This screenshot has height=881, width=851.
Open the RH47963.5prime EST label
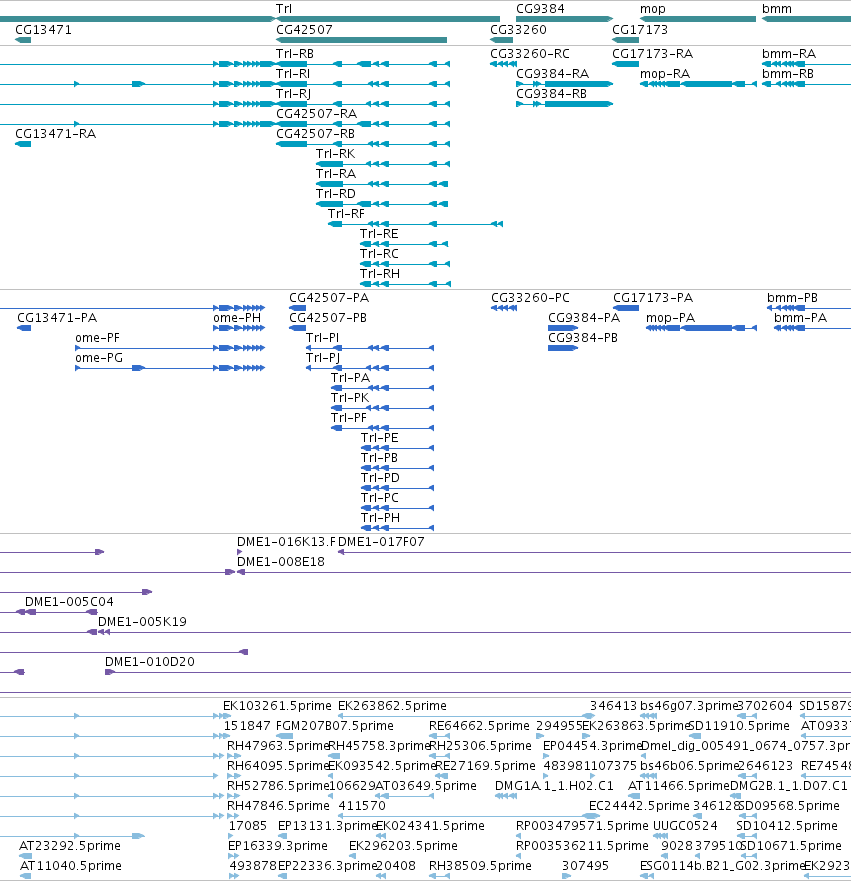(x=277, y=746)
